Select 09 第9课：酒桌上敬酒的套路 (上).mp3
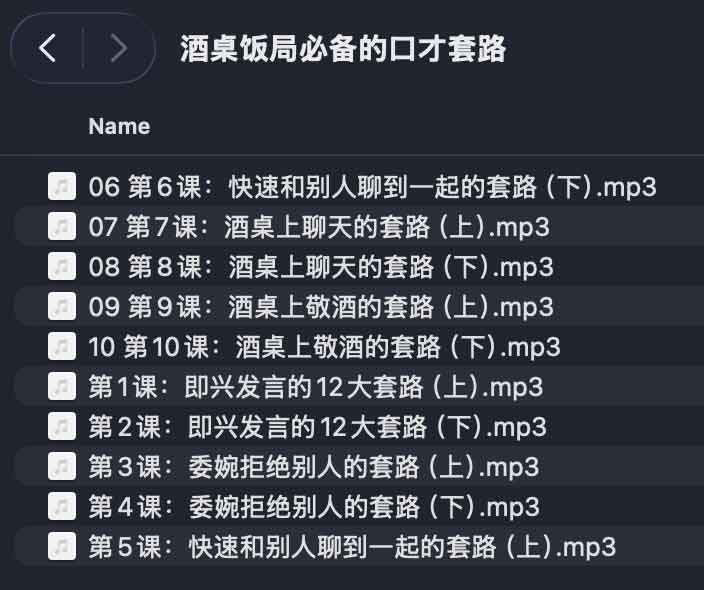This screenshot has height=590, width=704. (320, 306)
